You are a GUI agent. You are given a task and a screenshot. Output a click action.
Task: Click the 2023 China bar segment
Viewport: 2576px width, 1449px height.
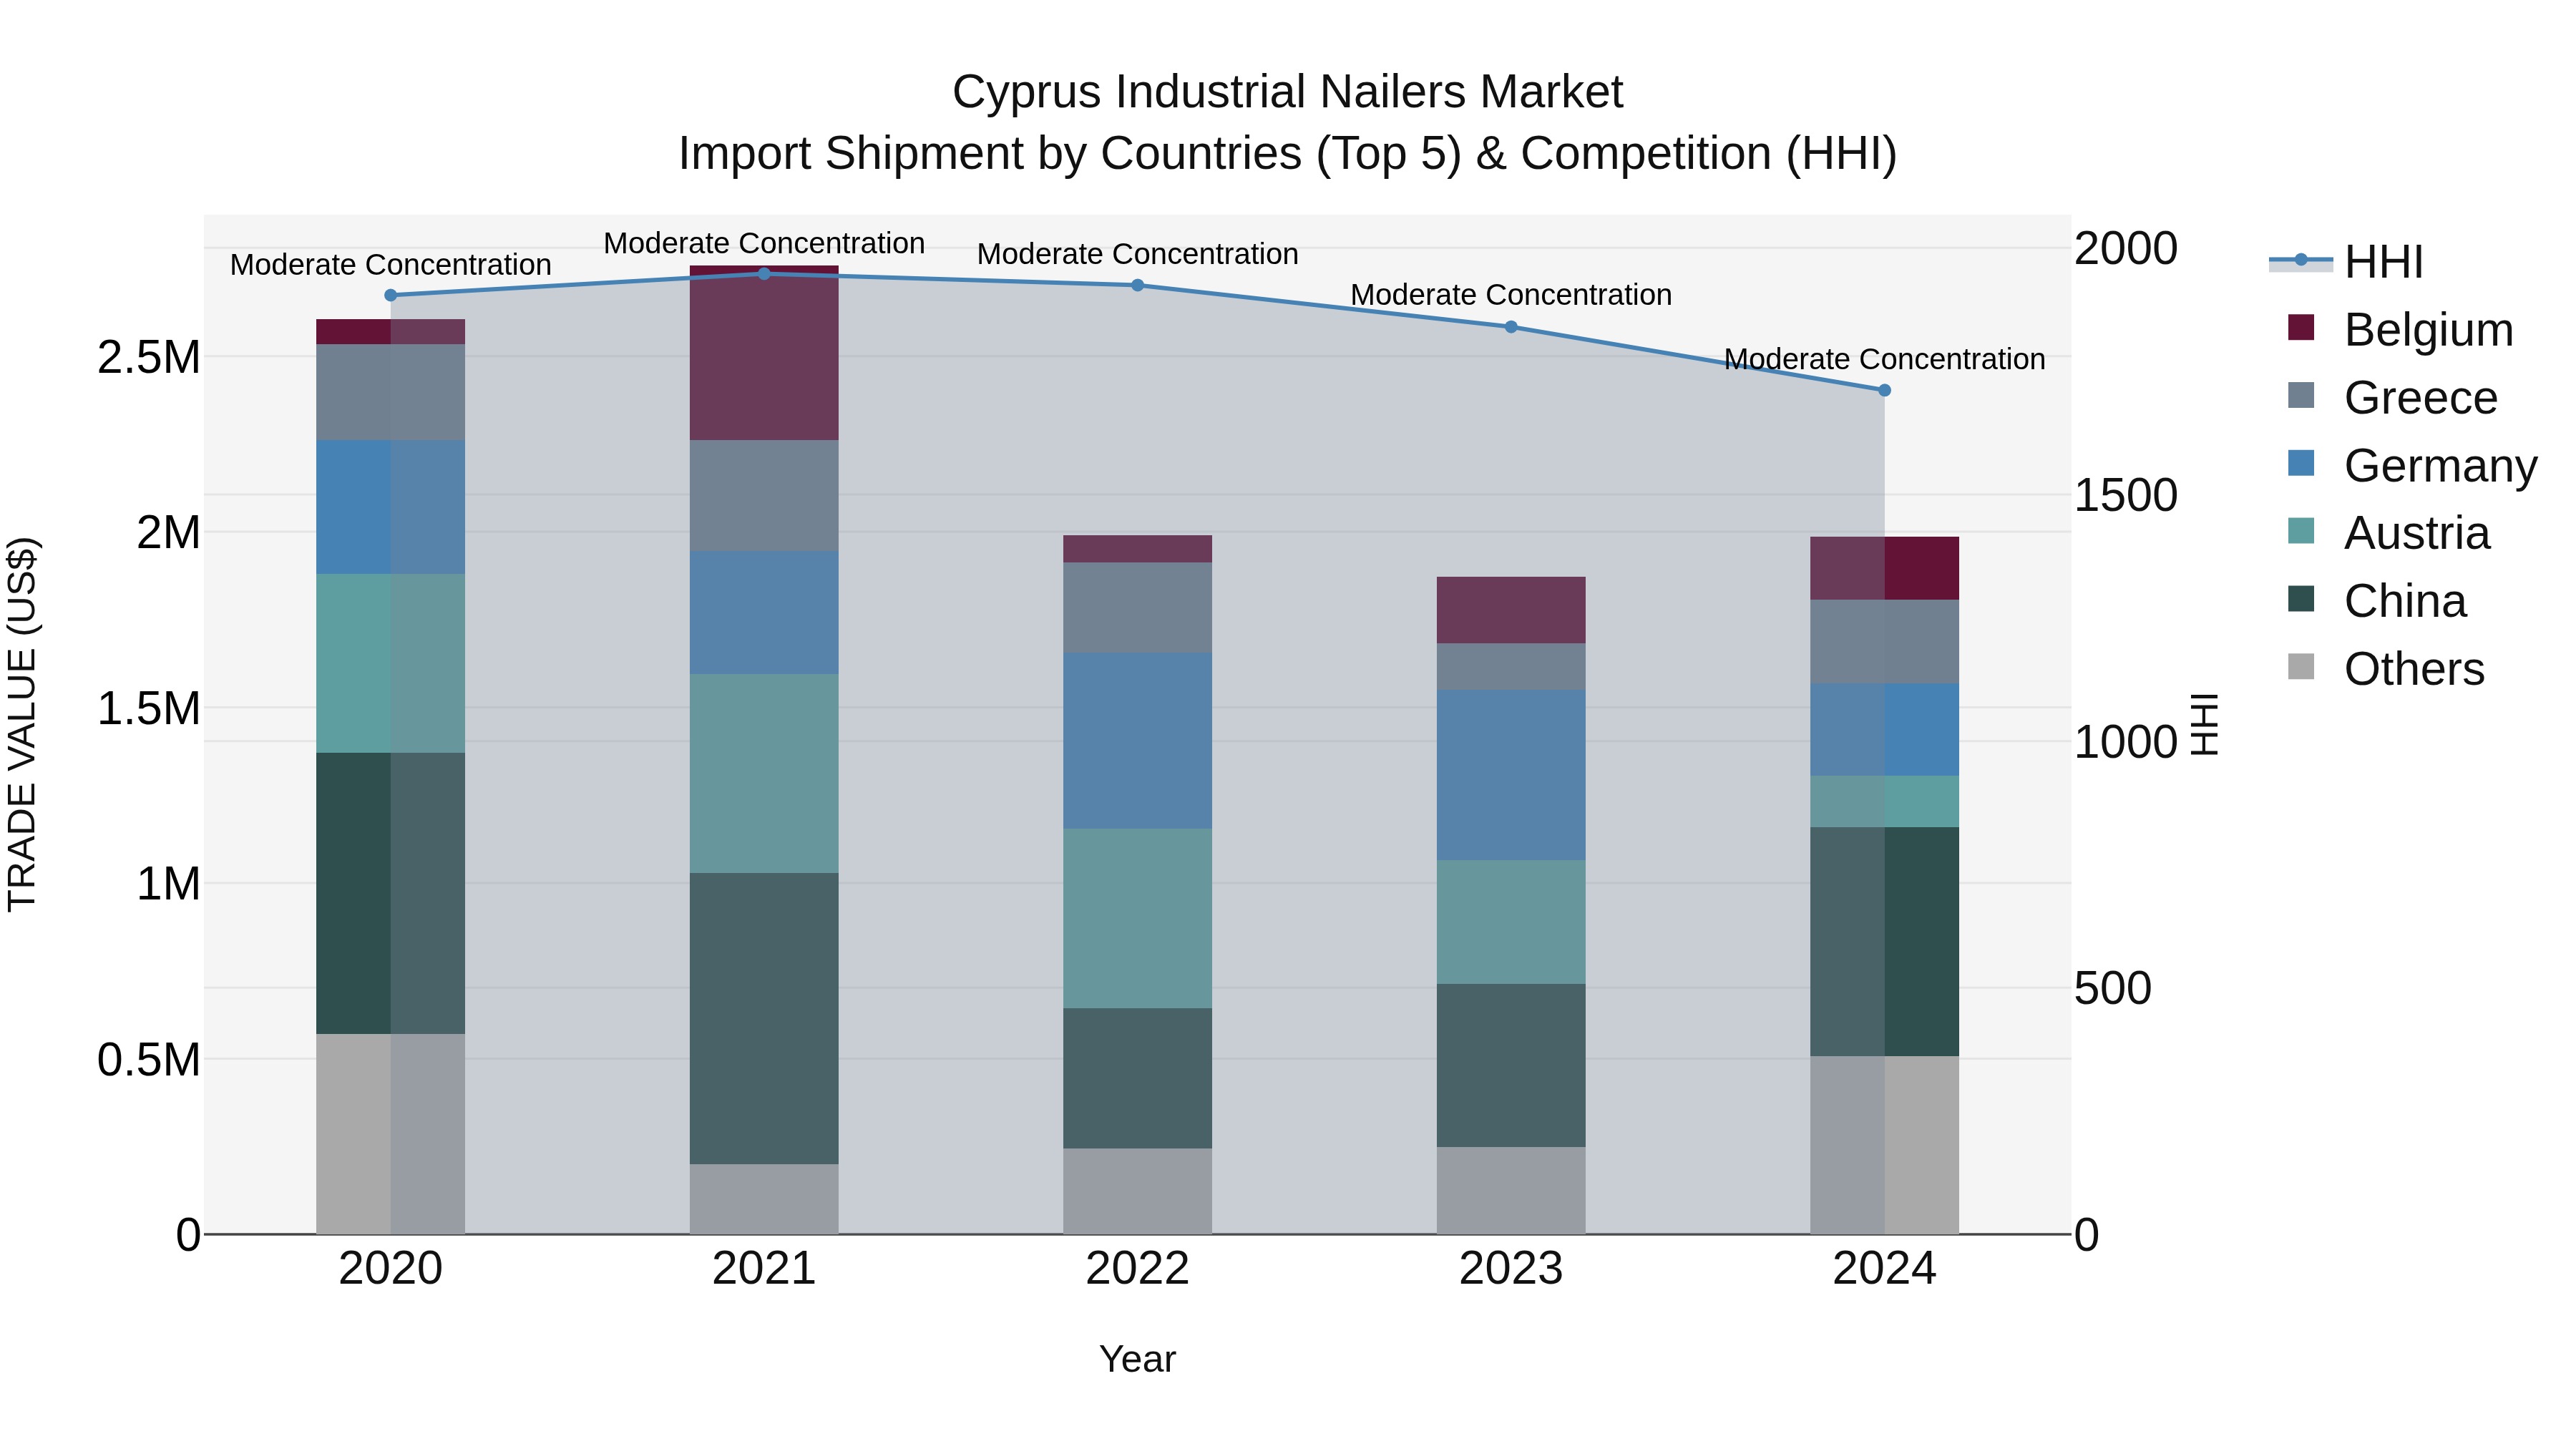(1511, 1065)
